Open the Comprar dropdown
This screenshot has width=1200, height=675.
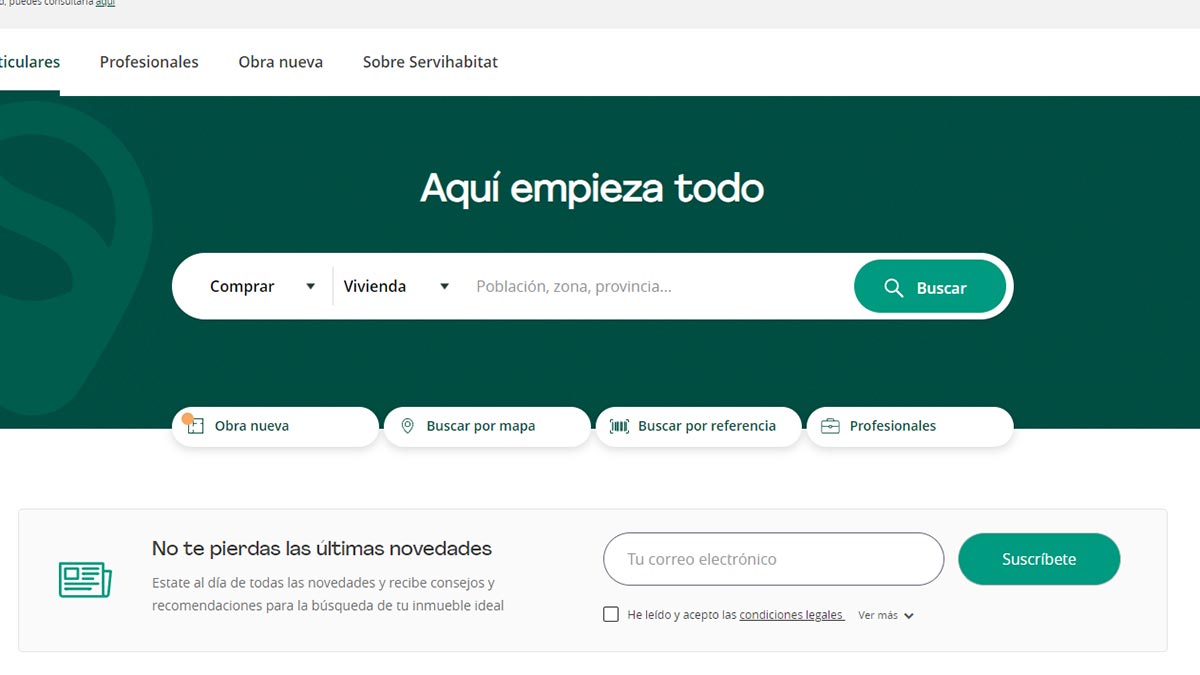point(259,286)
